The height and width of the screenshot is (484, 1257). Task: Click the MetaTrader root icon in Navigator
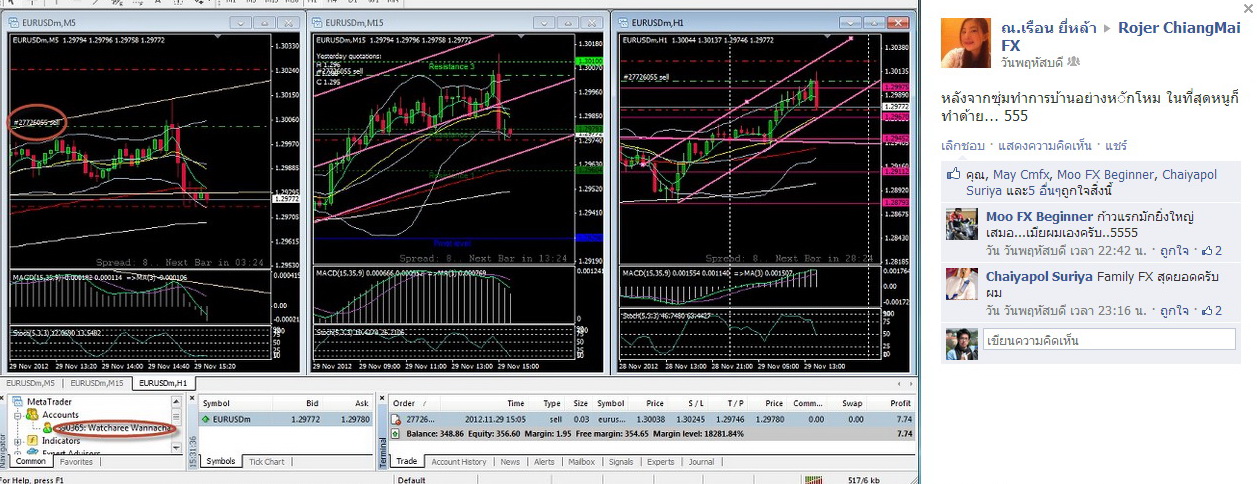[x=18, y=402]
